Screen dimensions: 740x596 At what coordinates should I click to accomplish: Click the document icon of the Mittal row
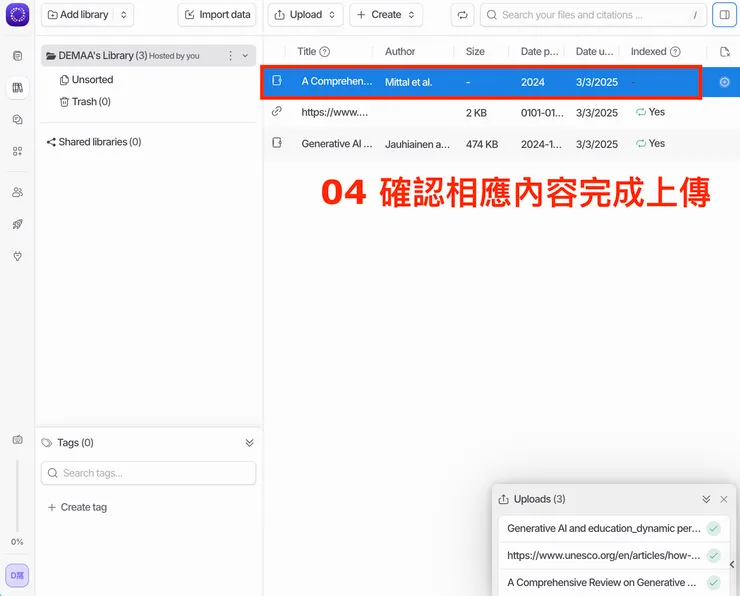tap(277, 81)
